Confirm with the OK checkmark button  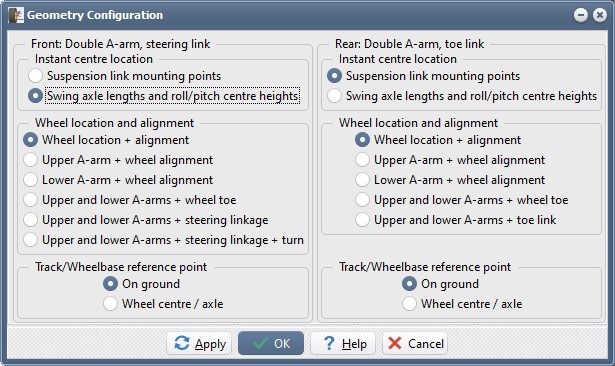click(271, 344)
